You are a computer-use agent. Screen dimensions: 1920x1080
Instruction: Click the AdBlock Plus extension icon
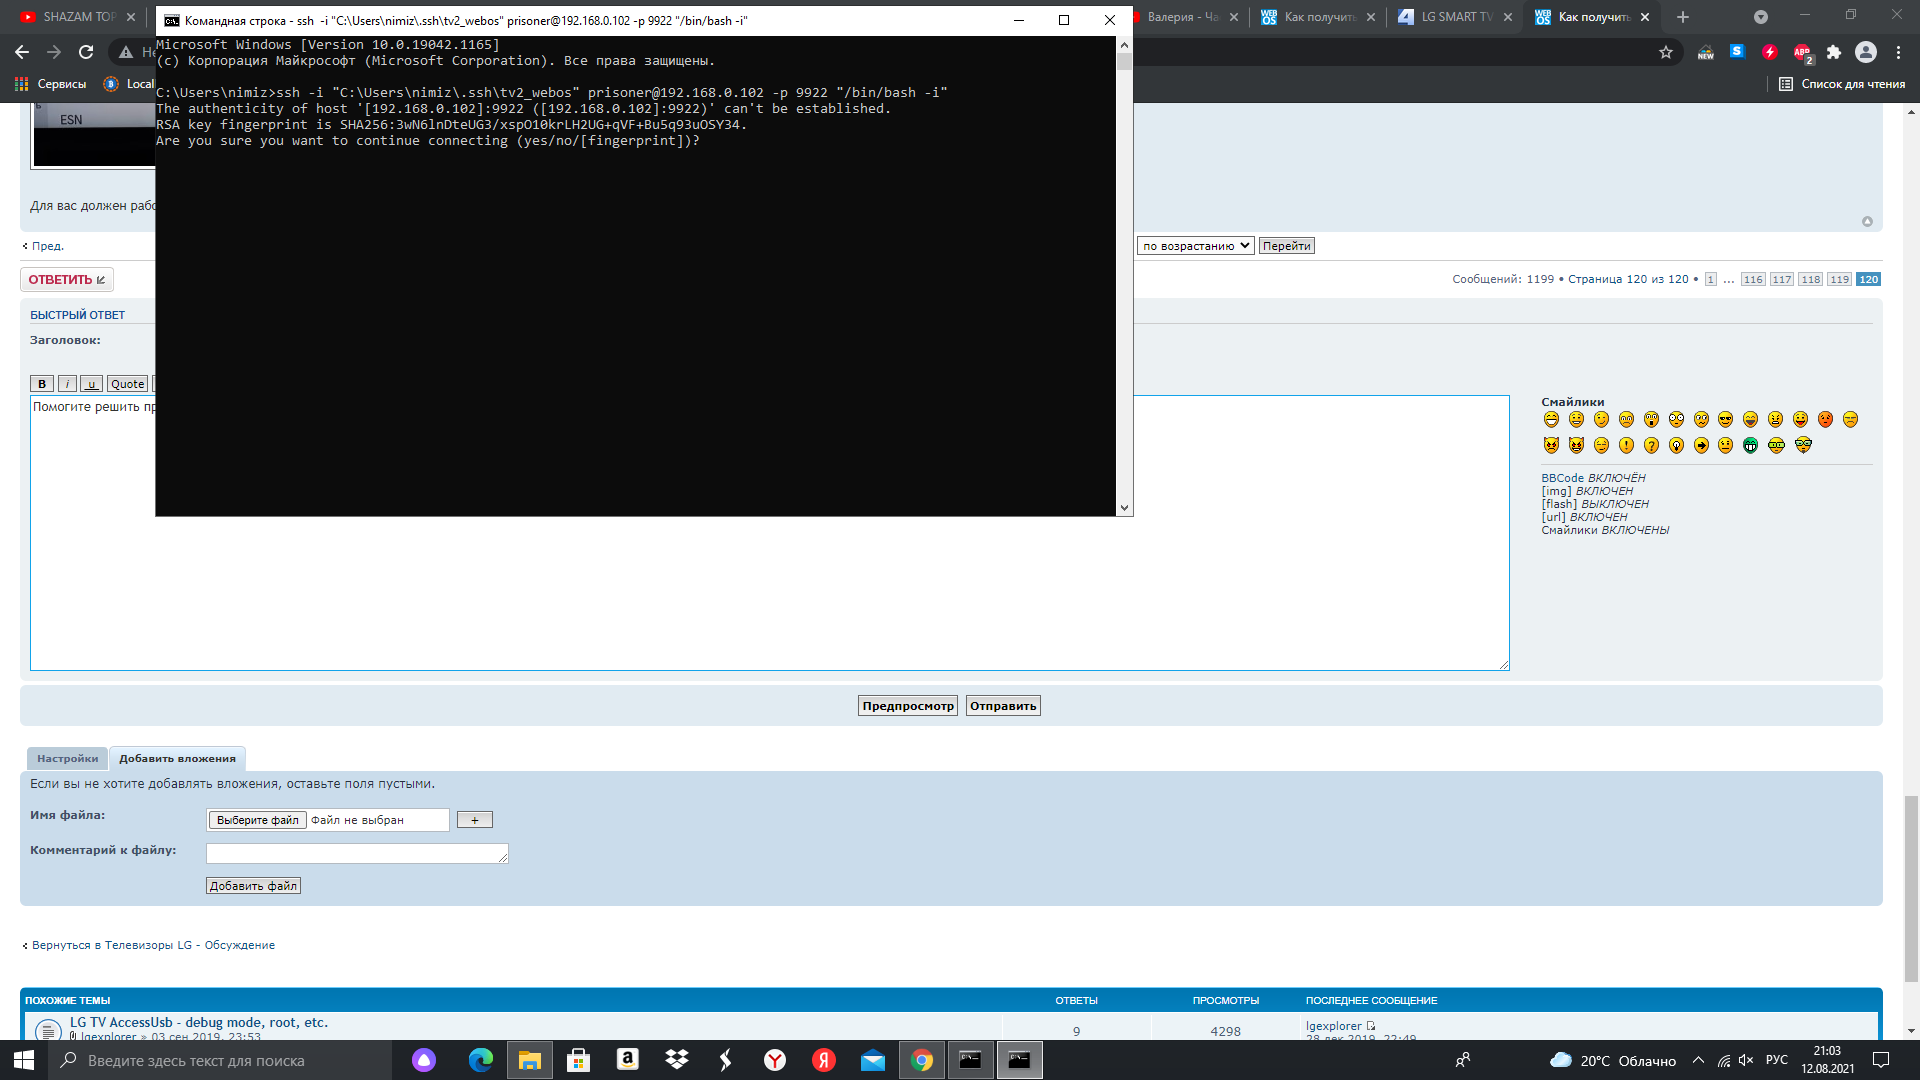tap(1802, 52)
